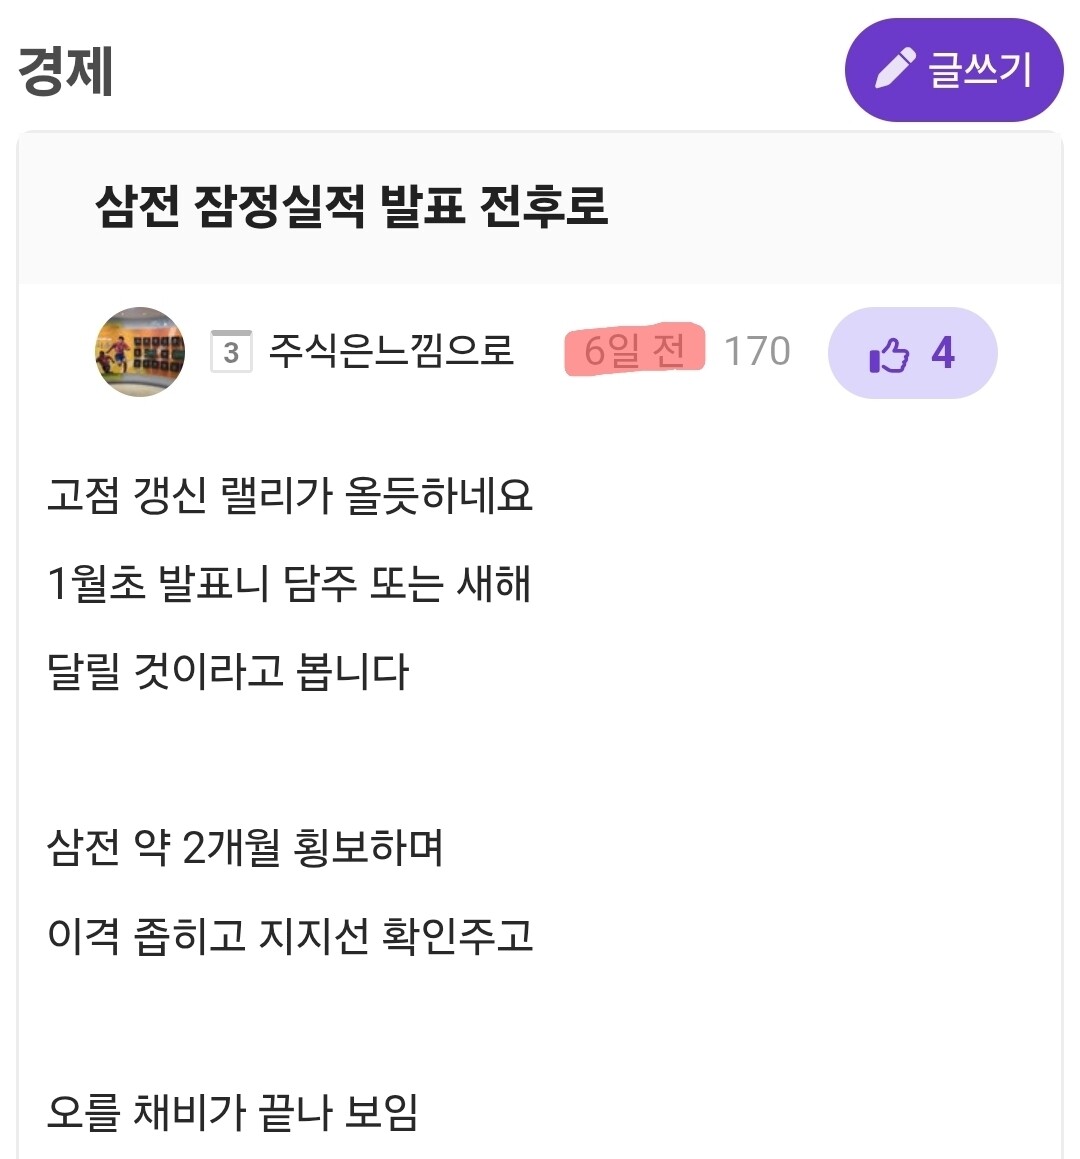The image size is (1080, 1159).
Task: Click the 경제 board heading
Action: 65,71
